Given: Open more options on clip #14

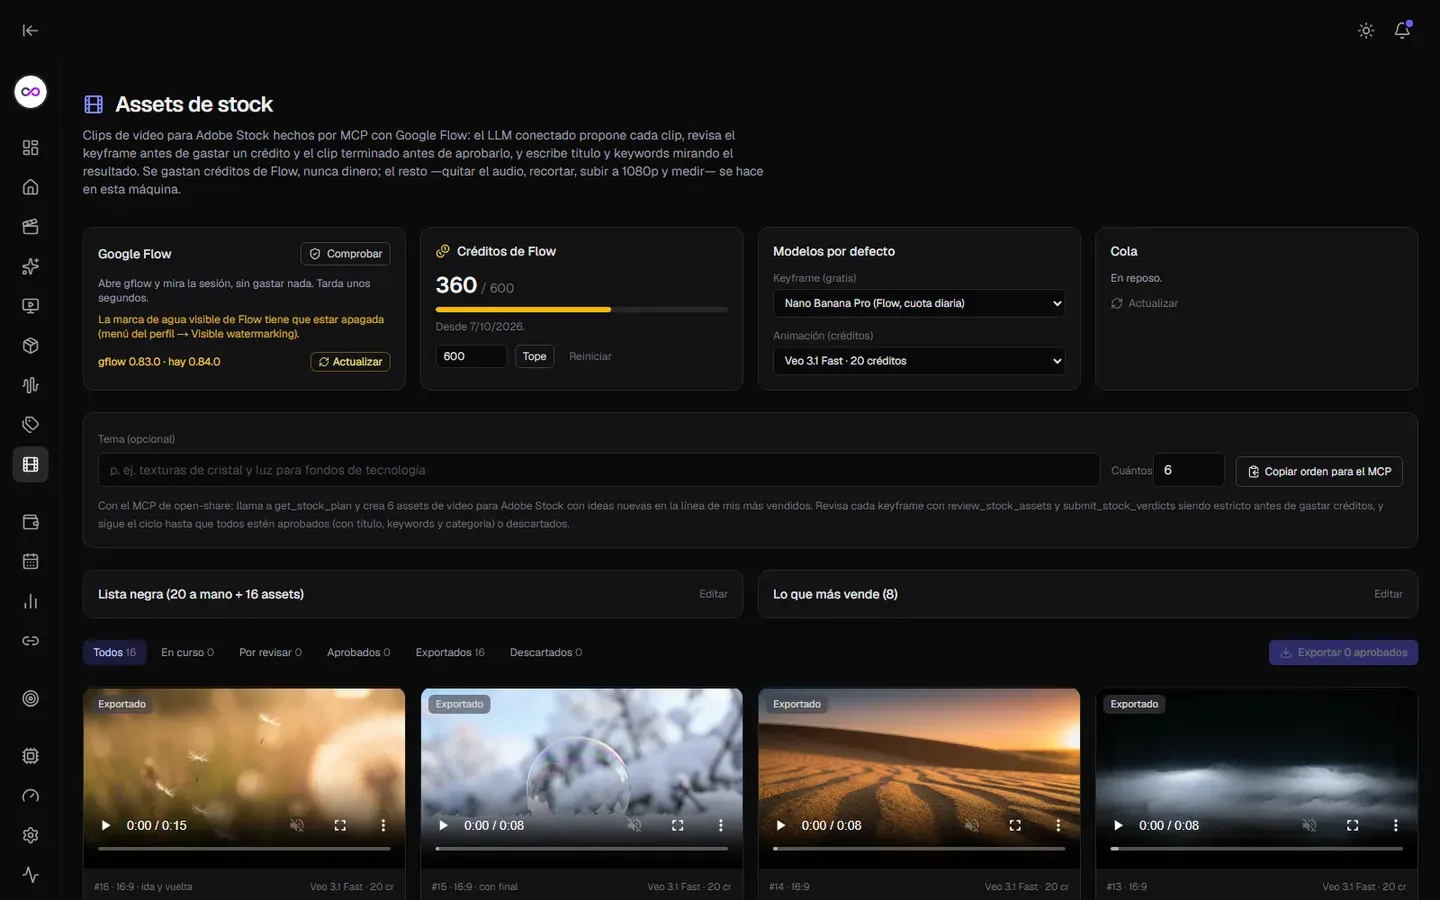Looking at the screenshot, I should pyautogui.click(x=1058, y=825).
